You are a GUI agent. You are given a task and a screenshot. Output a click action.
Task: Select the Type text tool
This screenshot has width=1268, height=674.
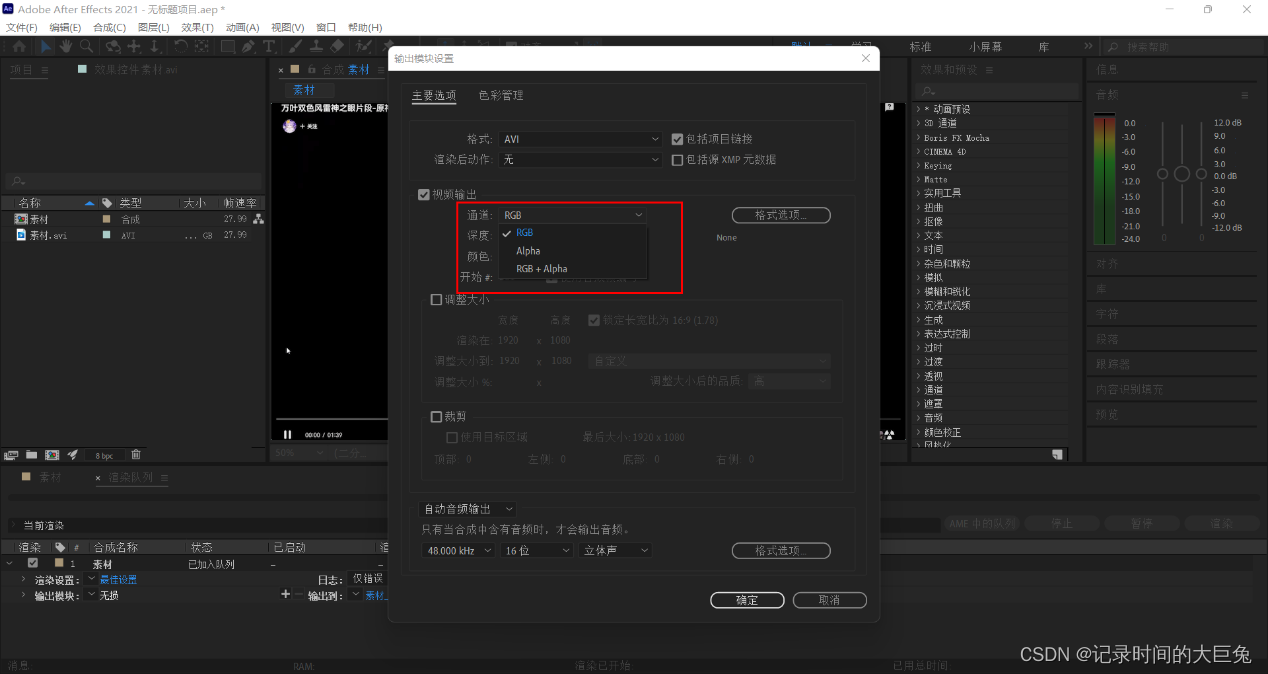pos(269,46)
